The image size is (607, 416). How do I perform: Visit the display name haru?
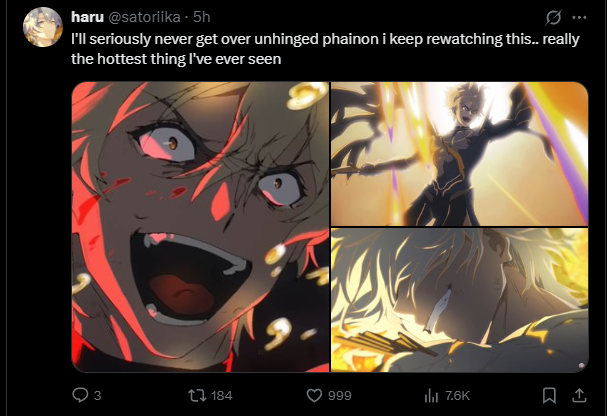pyautogui.click(x=87, y=17)
